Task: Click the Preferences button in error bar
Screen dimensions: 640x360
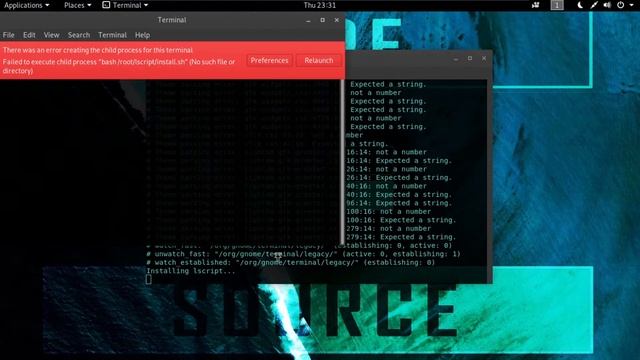Action: point(269,60)
